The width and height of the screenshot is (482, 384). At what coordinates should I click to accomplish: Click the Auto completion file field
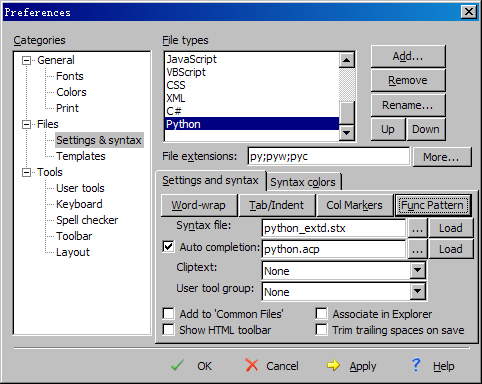(334, 249)
